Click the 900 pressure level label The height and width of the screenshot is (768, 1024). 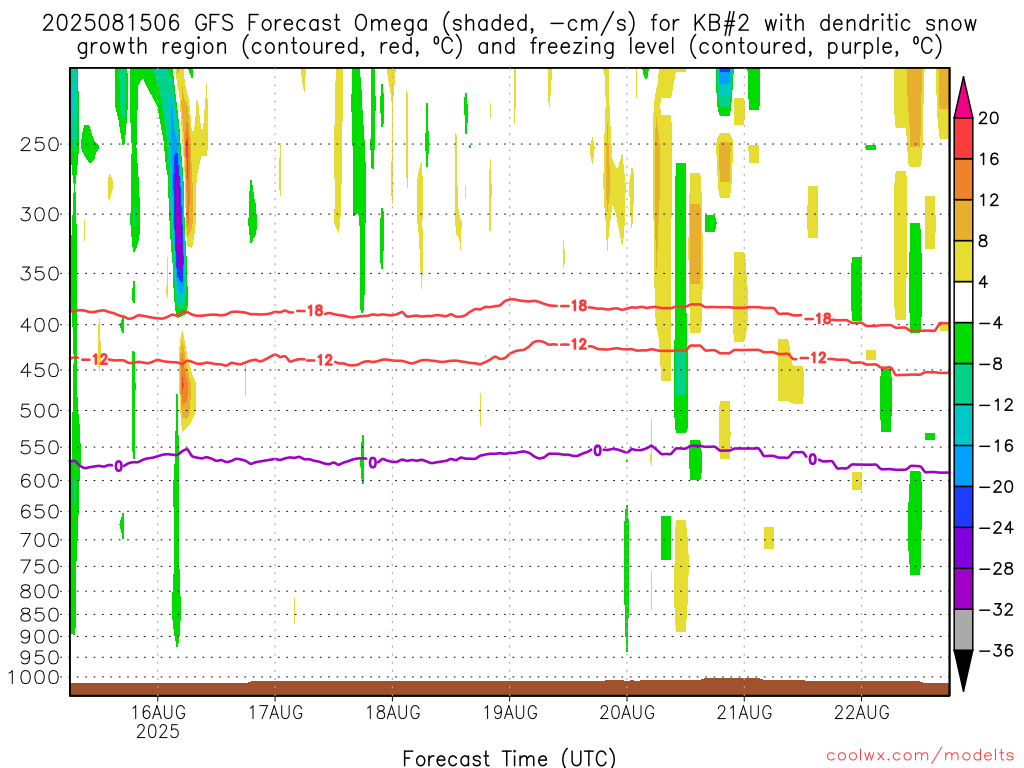click(40, 637)
